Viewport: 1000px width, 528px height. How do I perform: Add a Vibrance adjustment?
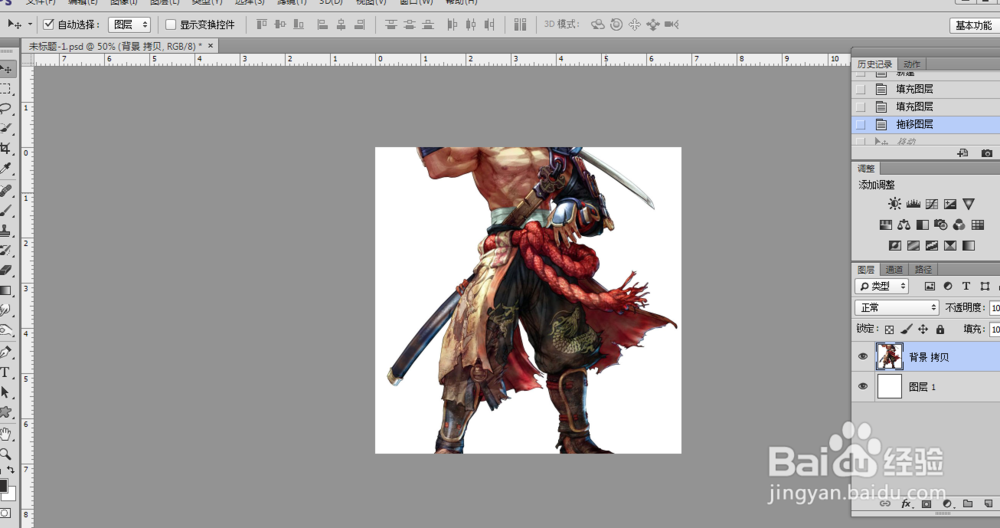point(969,204)
